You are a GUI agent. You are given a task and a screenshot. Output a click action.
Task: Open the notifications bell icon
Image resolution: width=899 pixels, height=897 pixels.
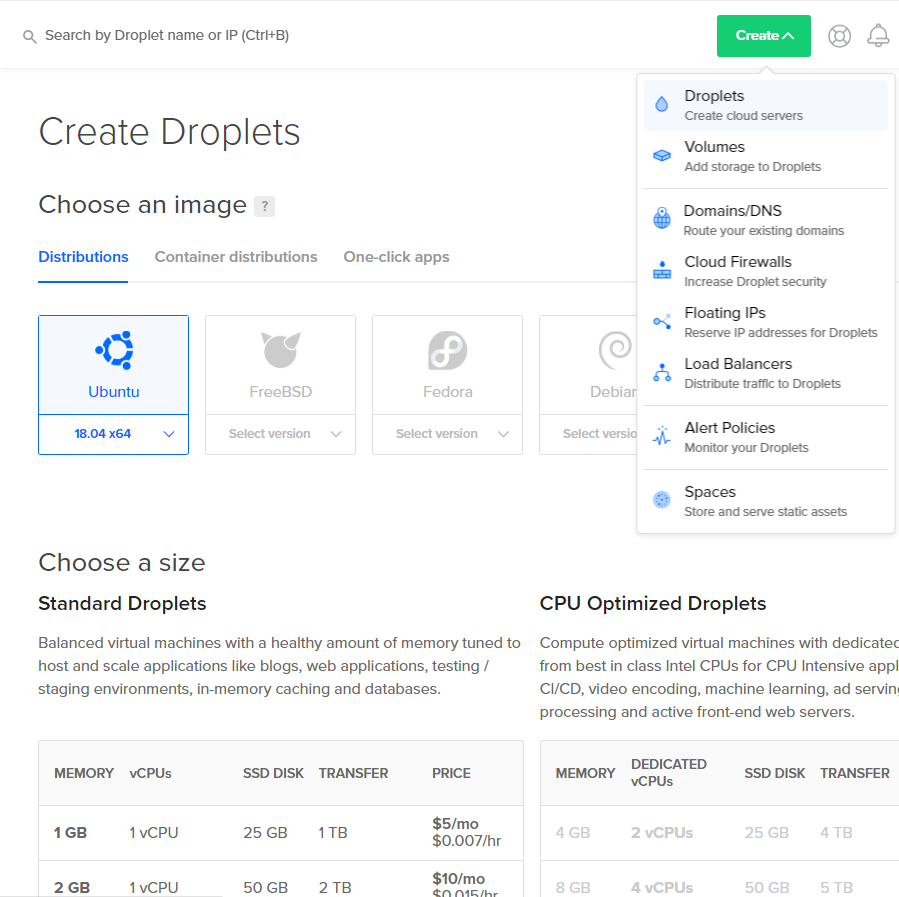click(878, 36)
